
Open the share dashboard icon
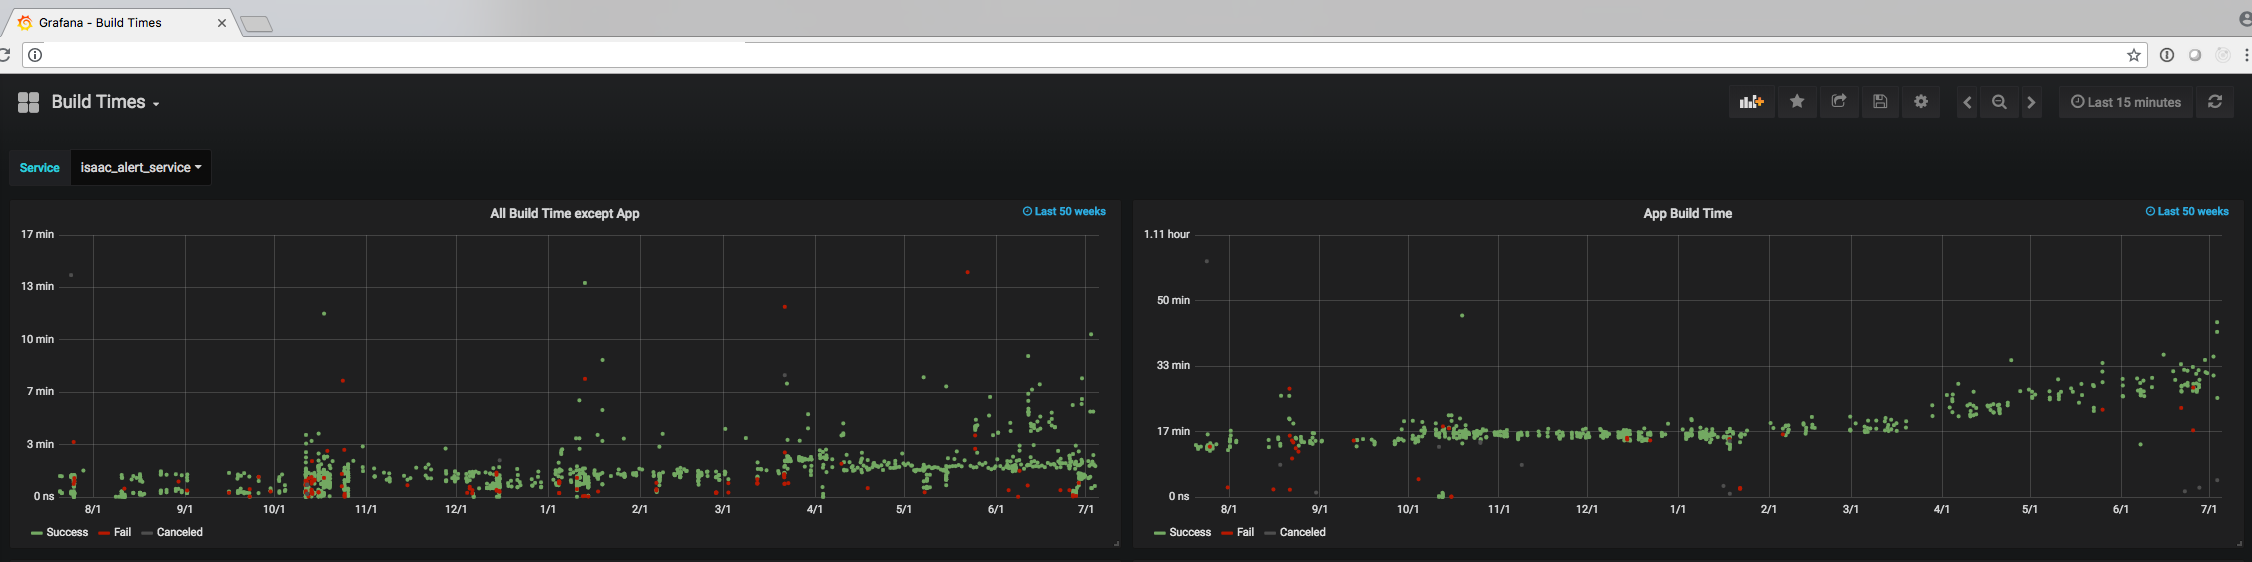[1838, 102]
